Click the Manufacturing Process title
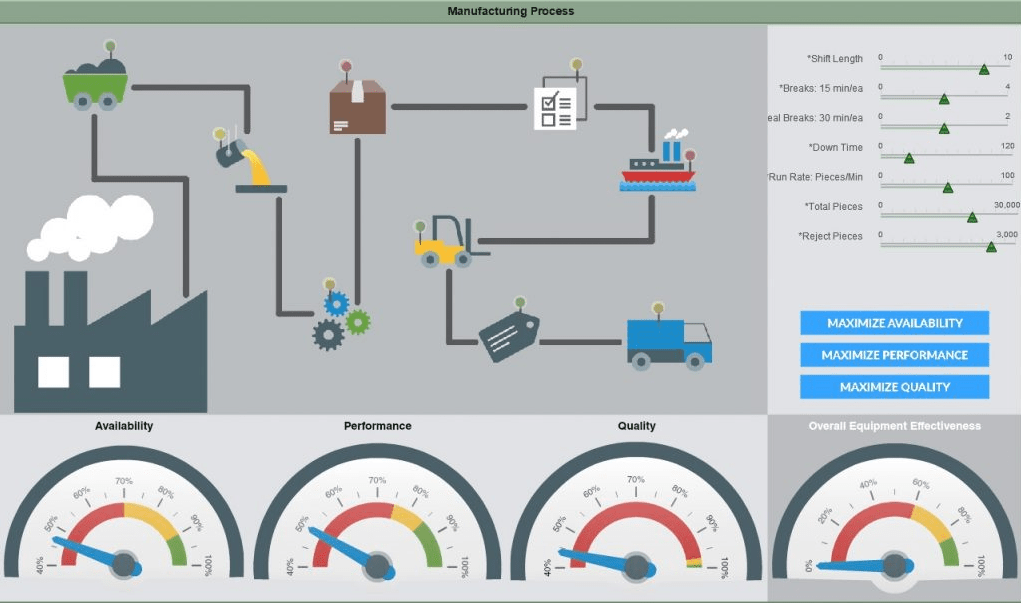This screenshot has width=1021, height=603. click(x=510, y=11)
